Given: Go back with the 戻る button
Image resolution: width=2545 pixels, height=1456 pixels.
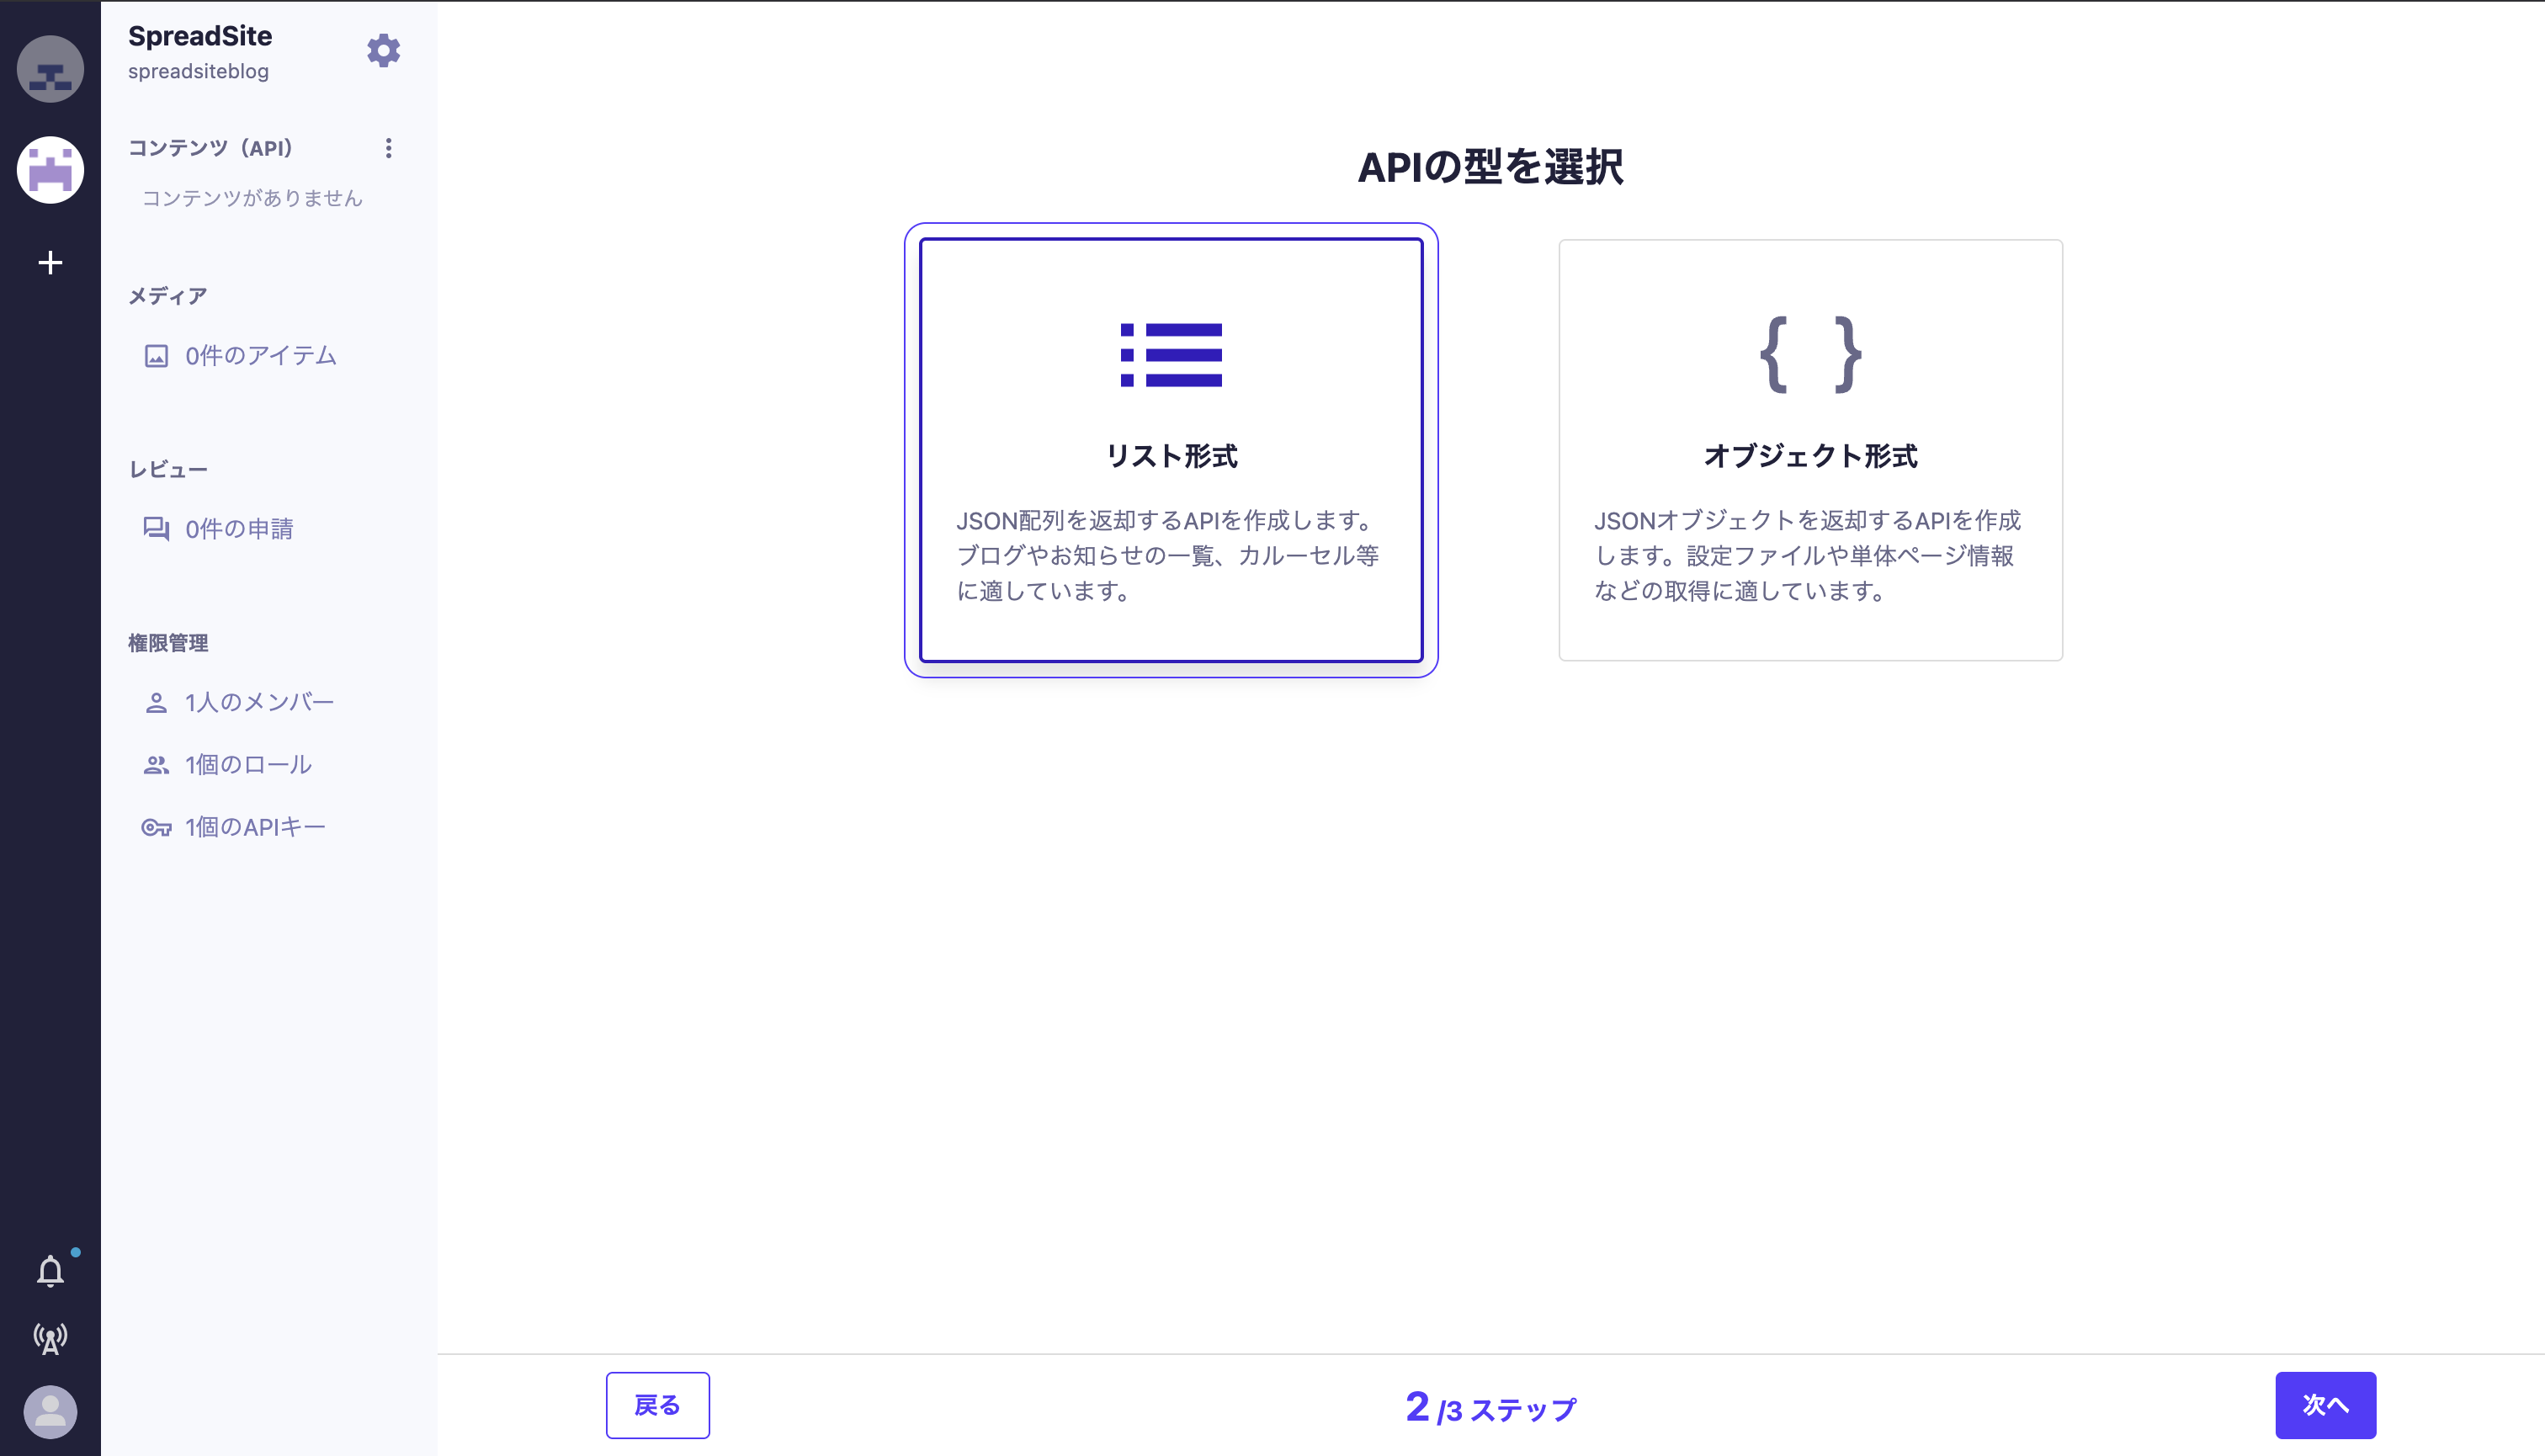Looking at the screenshot, I should (658, 1405).
